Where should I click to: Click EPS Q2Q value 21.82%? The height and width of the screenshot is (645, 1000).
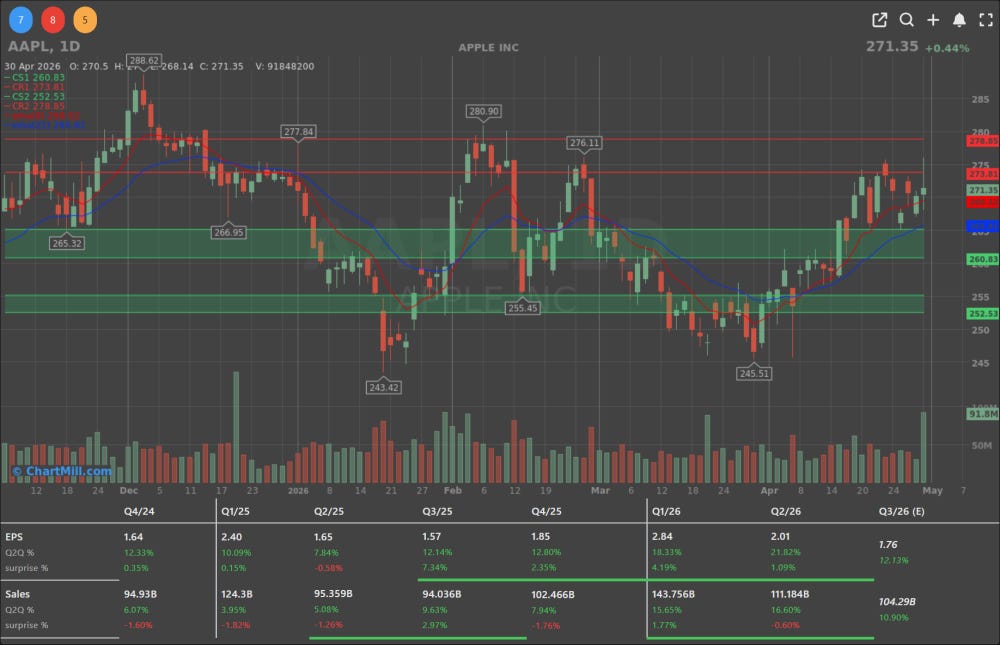(785, 552)
